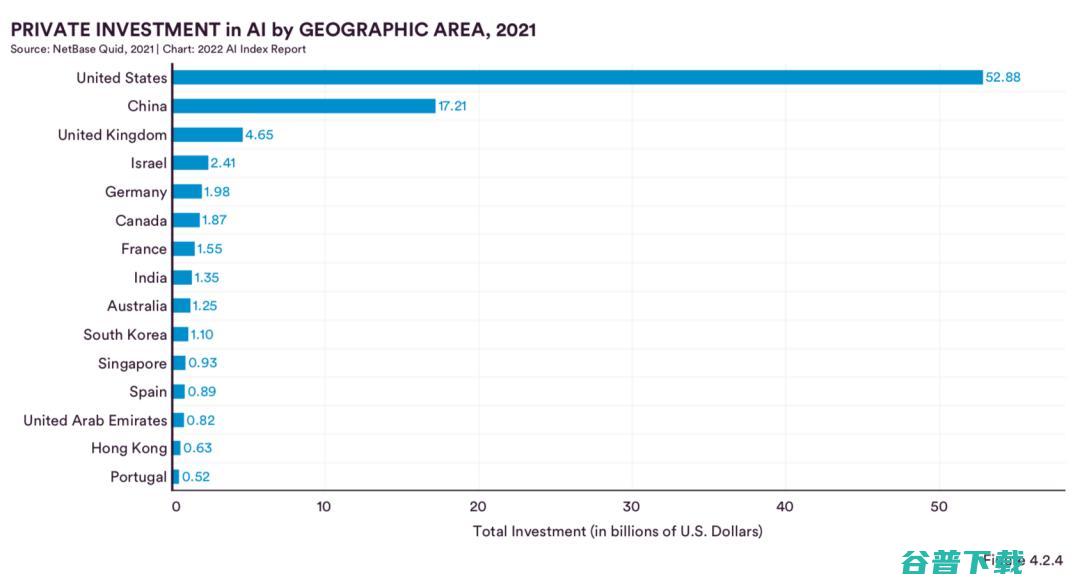Select the United Arab Emirates label
This screenshot has width=1080, height=584.
tap(95, 420)
